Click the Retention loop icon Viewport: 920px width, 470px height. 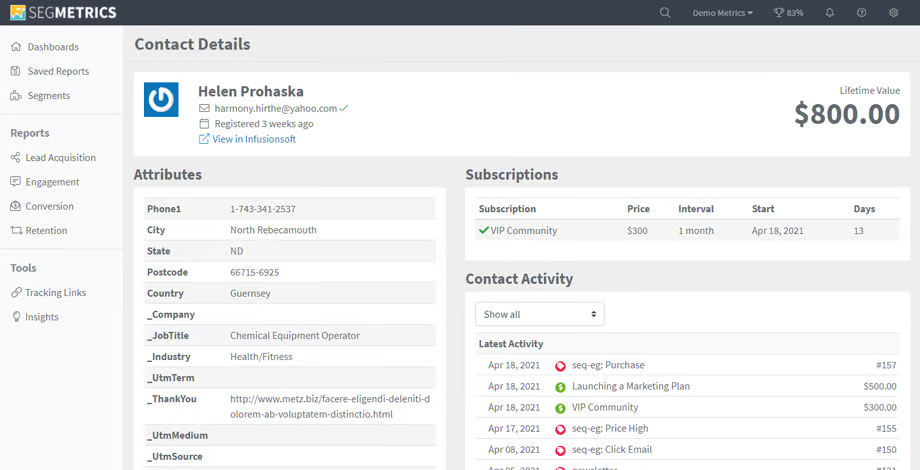16,231
